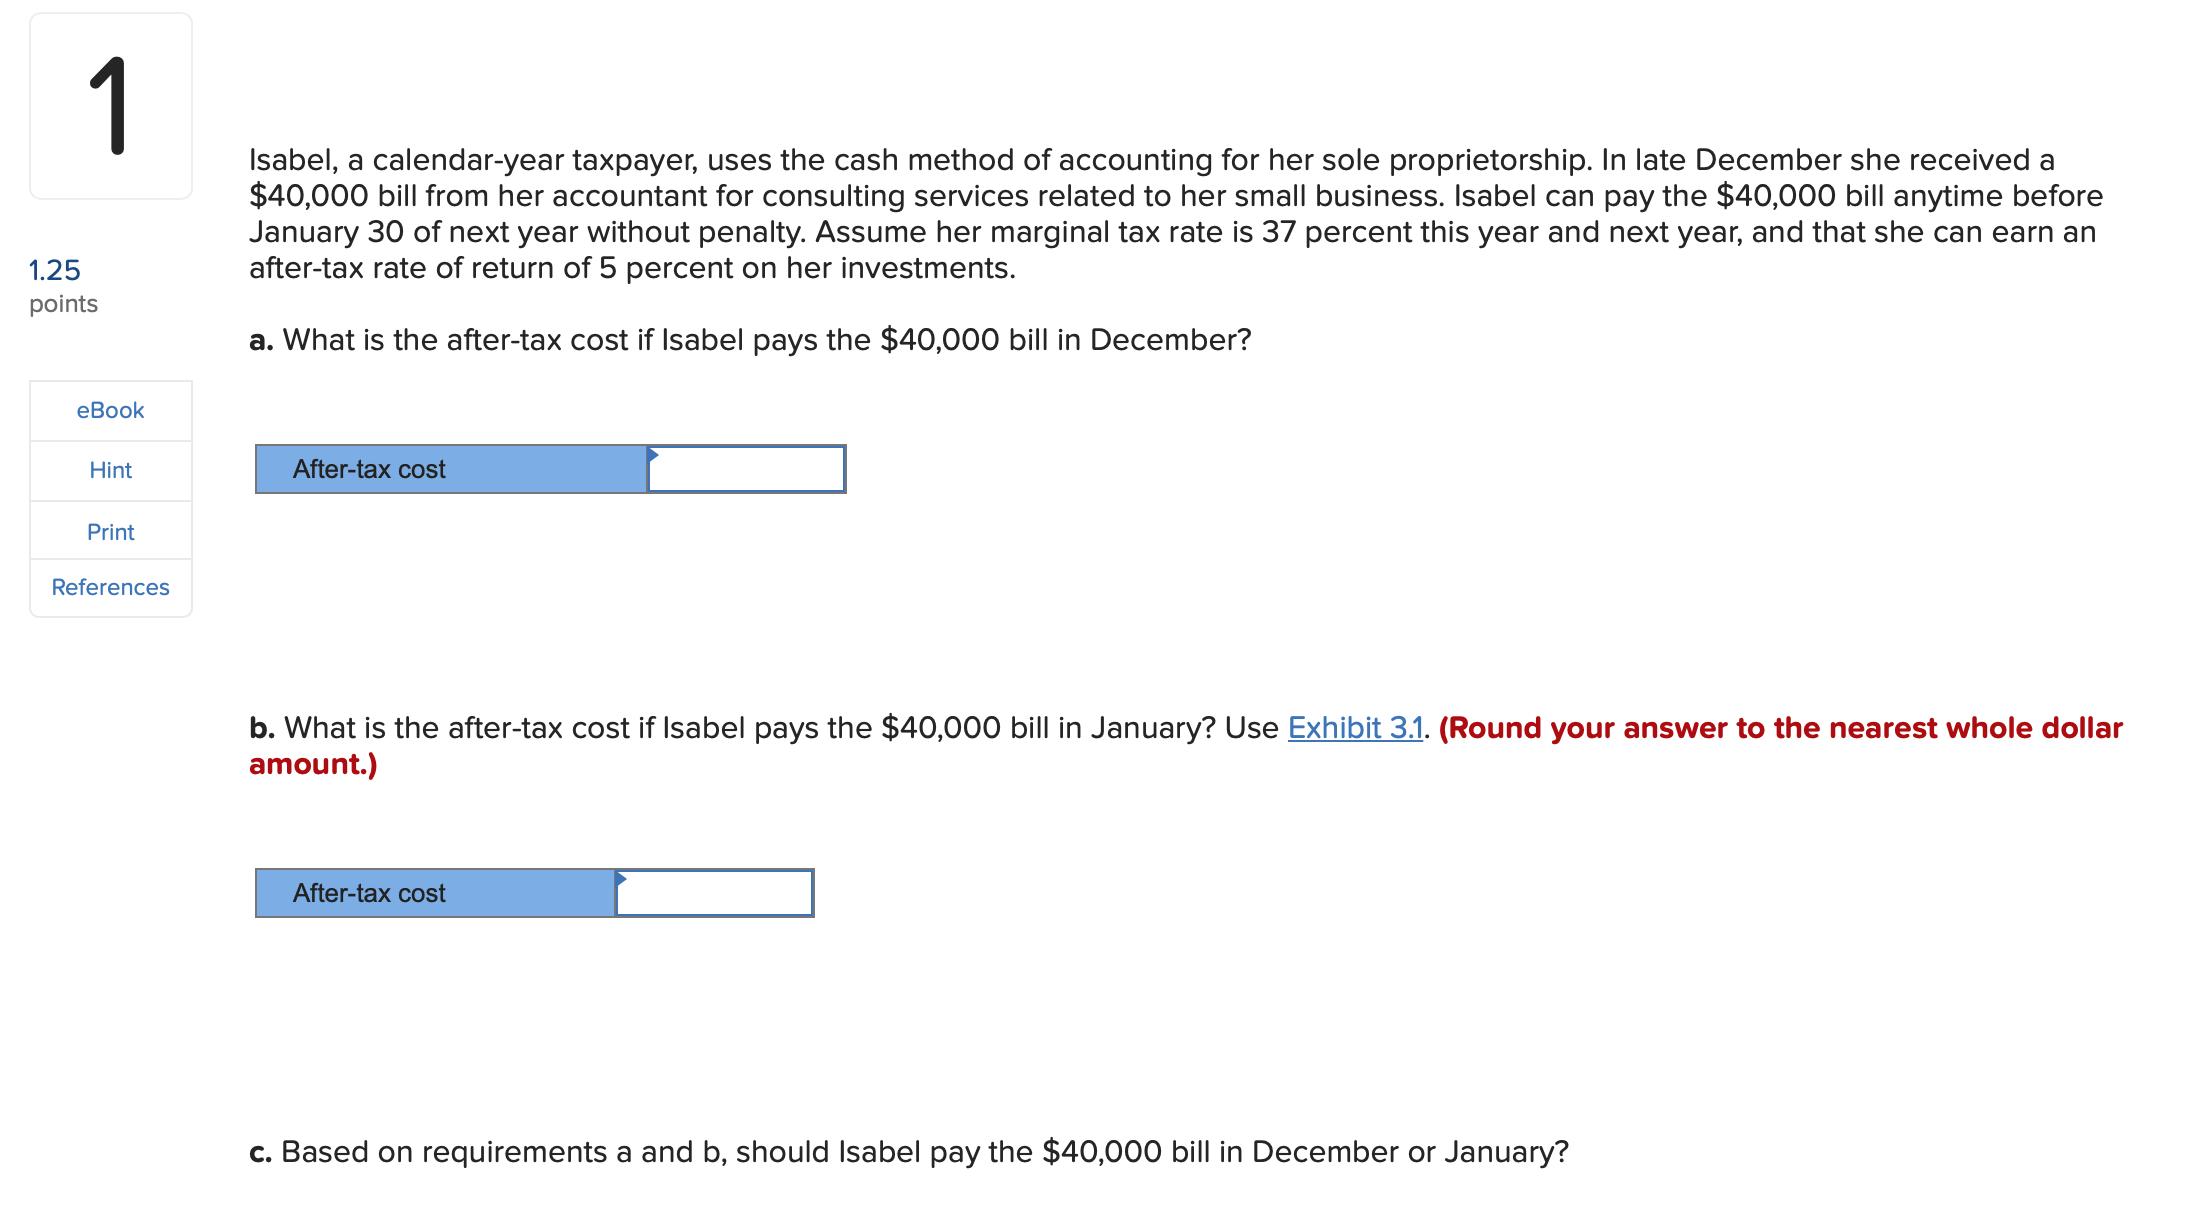
Task: Click the red rounding instruction text
Action: coord(1780,728)
